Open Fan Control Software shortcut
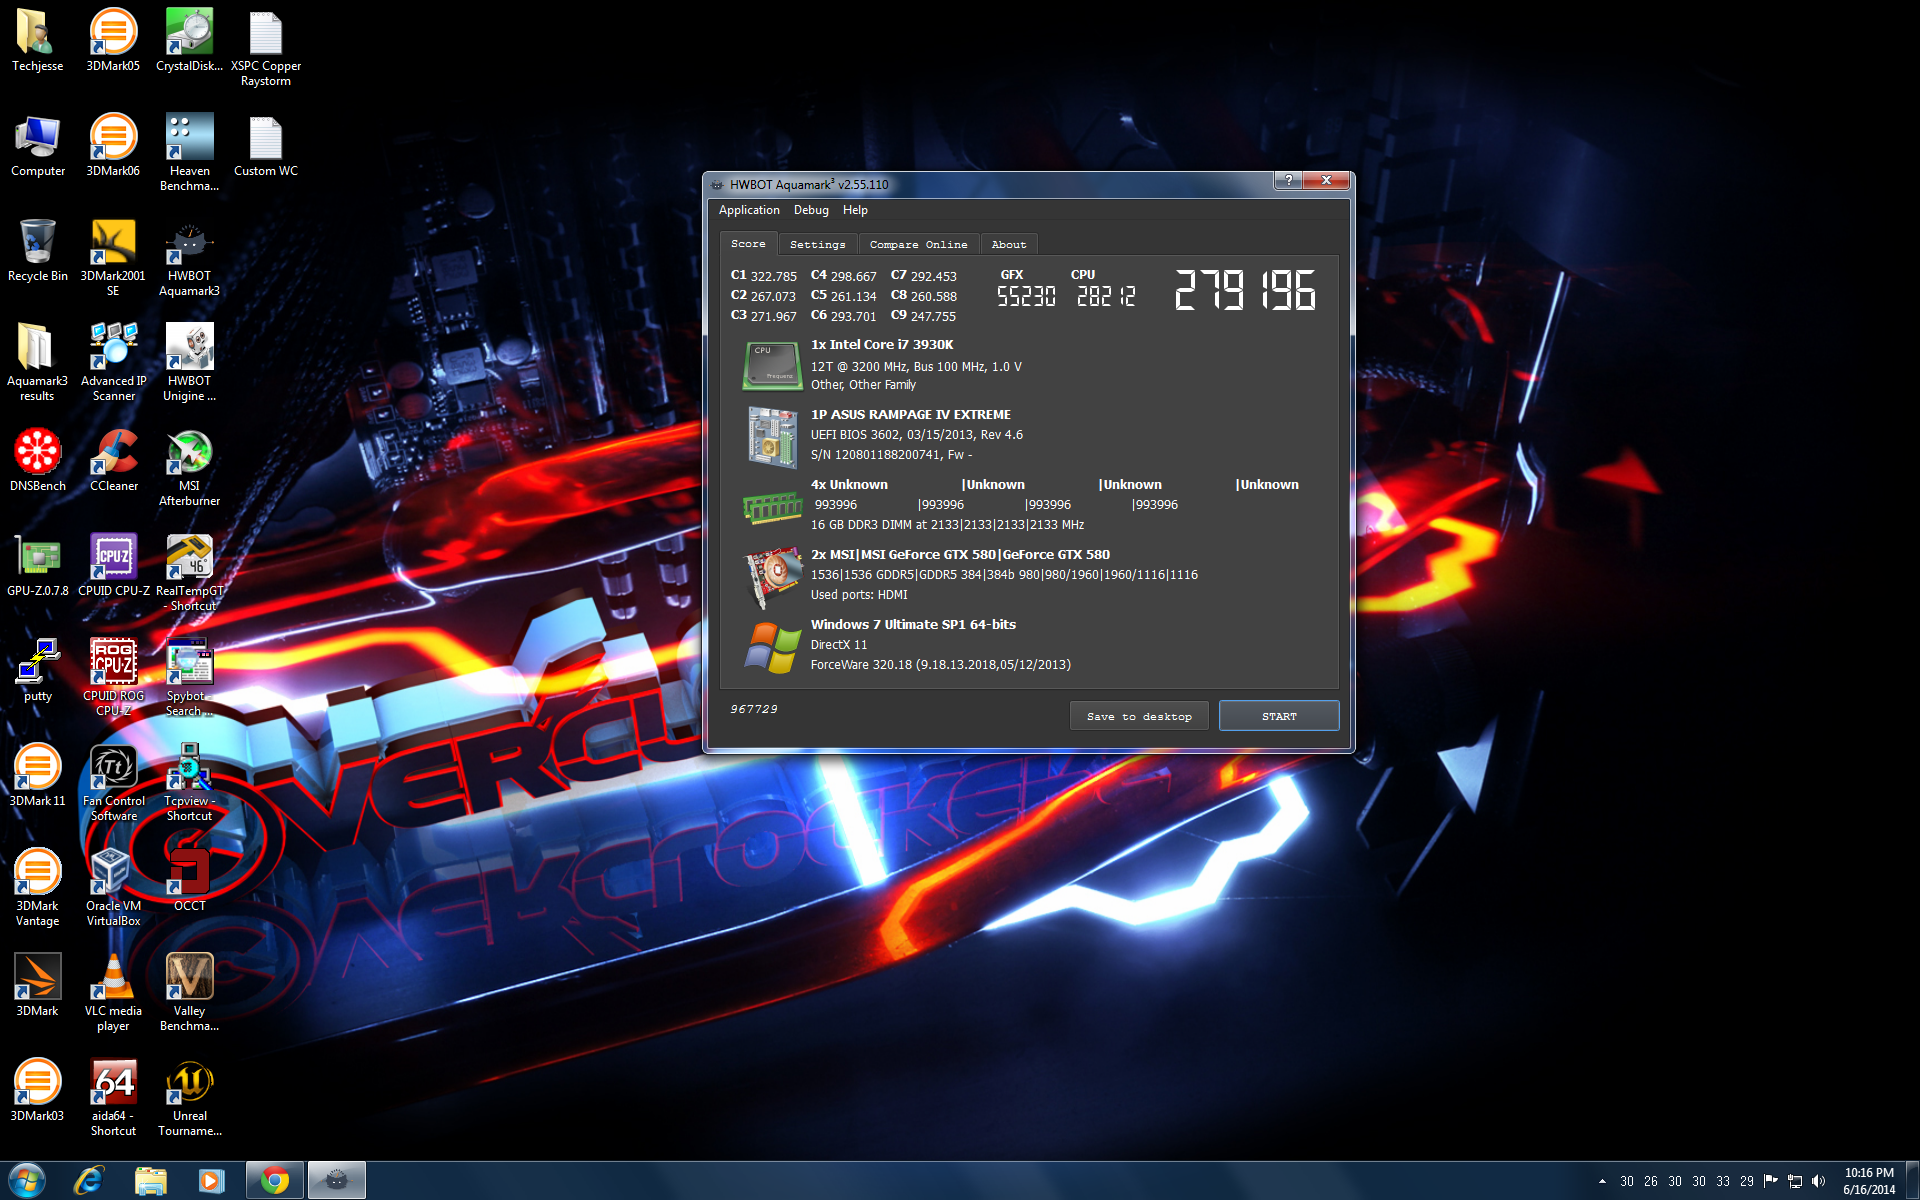Viewport: 1920px width, 1200px height. (x=113, y=782)
